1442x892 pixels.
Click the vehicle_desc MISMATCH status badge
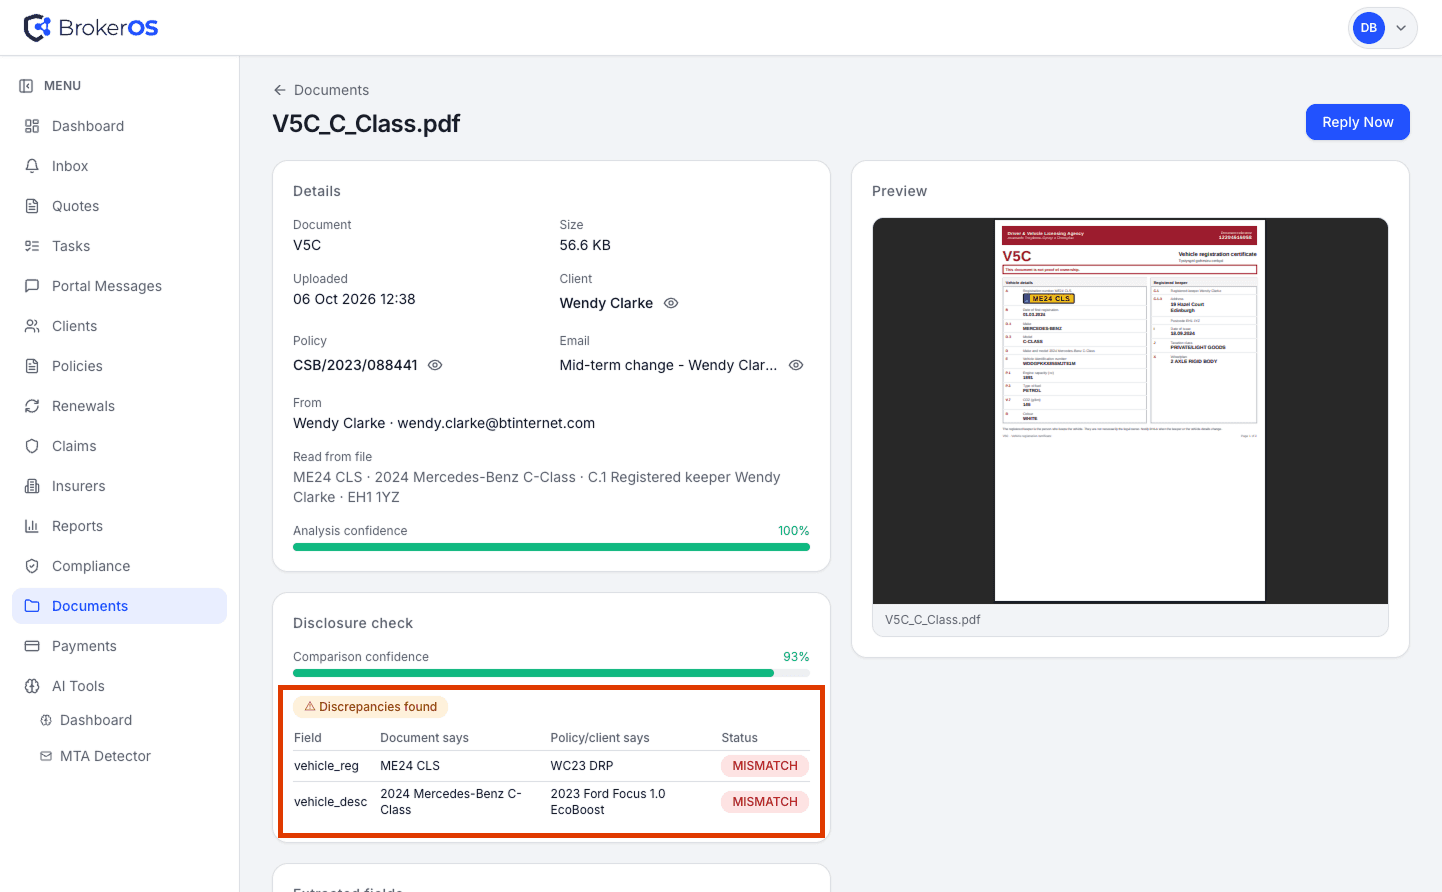pos(765,802)
